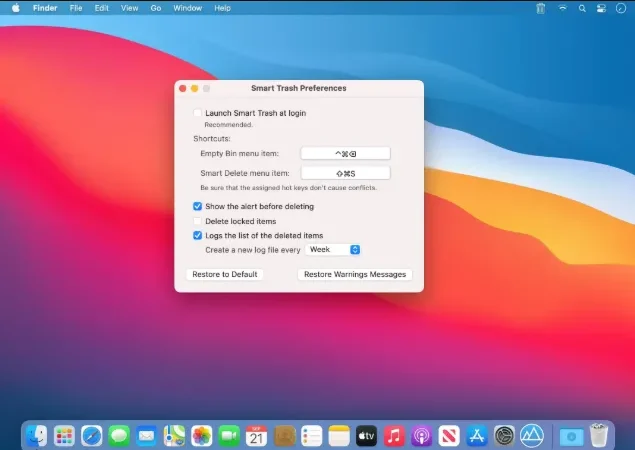Screen dimensions: 635x450
Task: Uncheck Show the alert before deleting
Action: coord(197,206)
